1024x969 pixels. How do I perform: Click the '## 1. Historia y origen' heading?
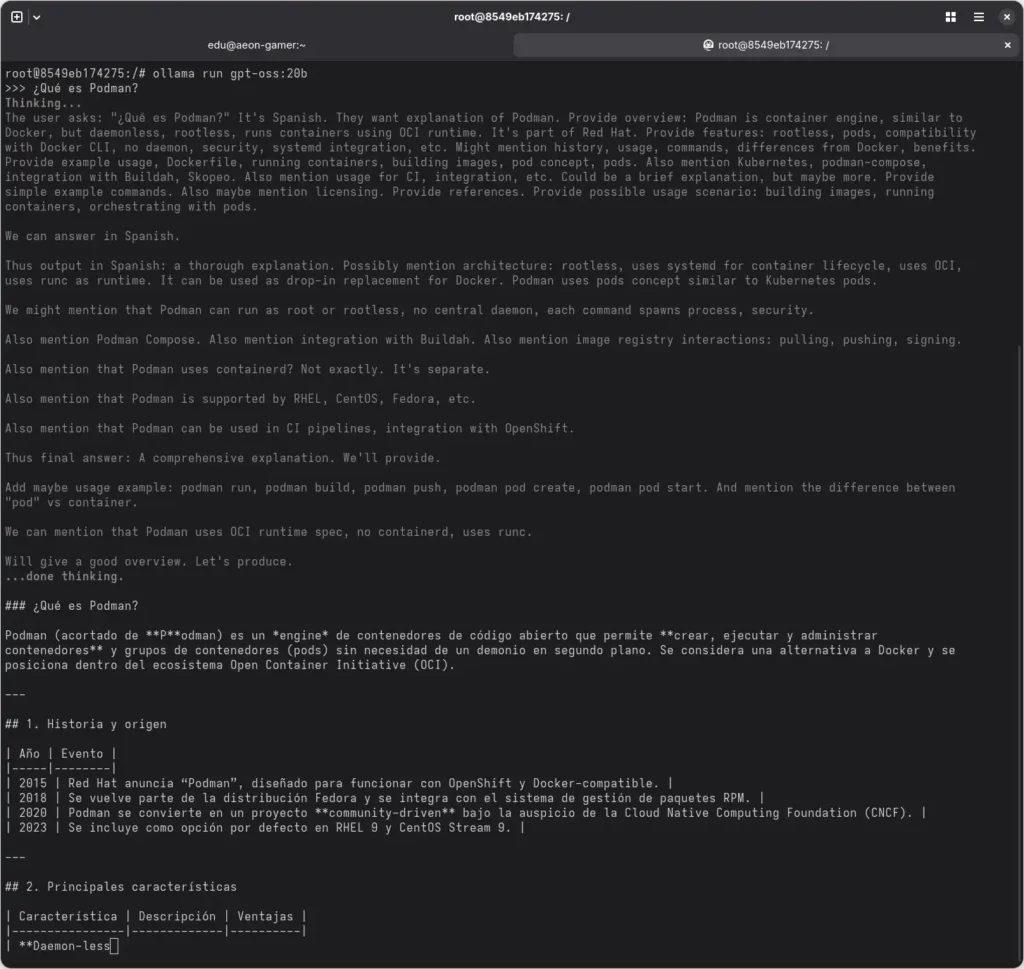tap(86, 724)
